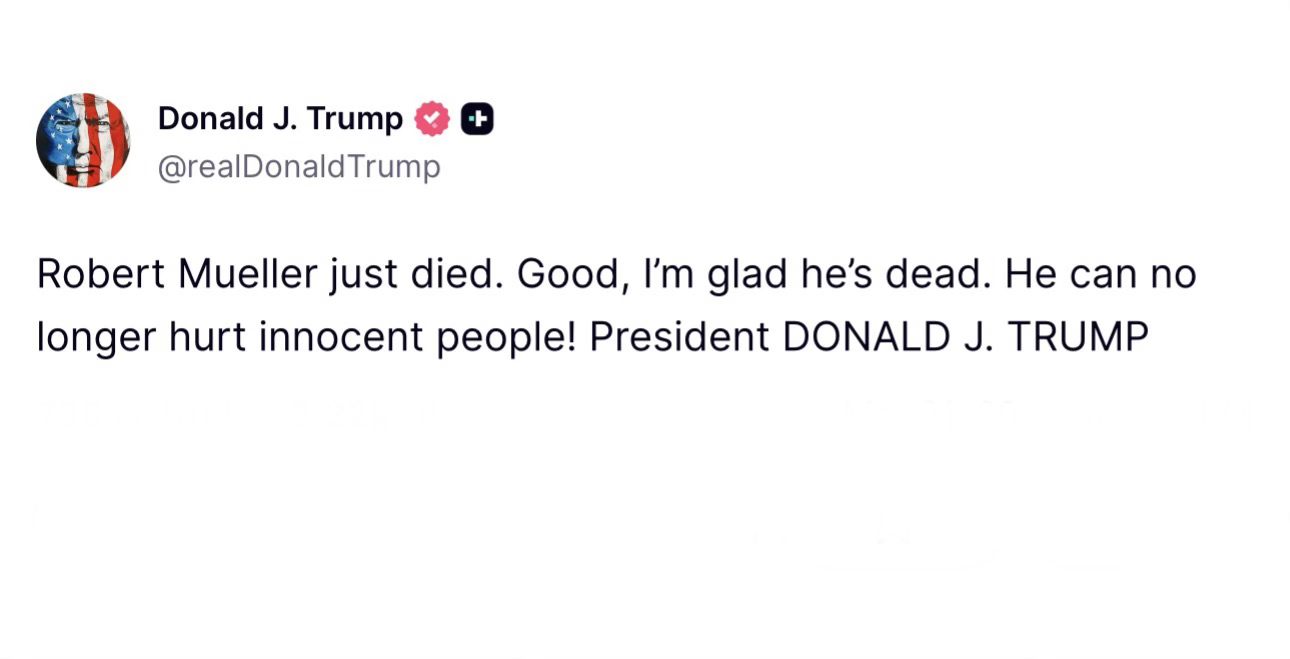Click the word "President" in post body
The height and width of the screenshot is (659, 1290).
pos(679,337)
